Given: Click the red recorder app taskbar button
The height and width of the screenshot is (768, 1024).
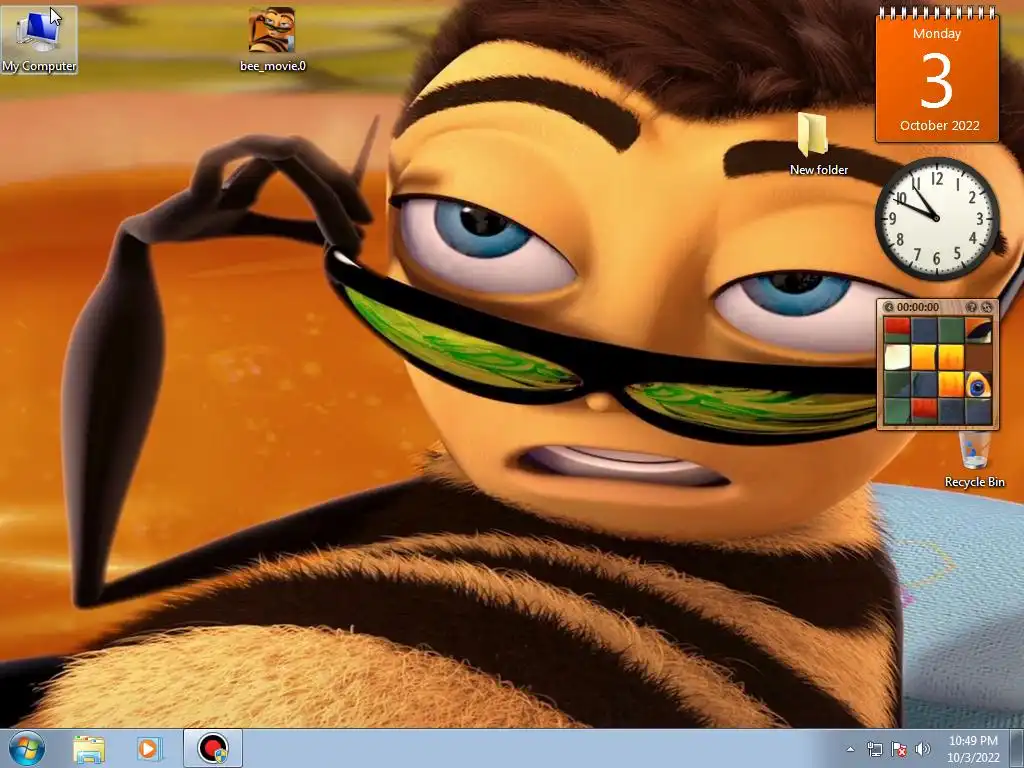Looking at the screenshot, I should click(213, 748).
